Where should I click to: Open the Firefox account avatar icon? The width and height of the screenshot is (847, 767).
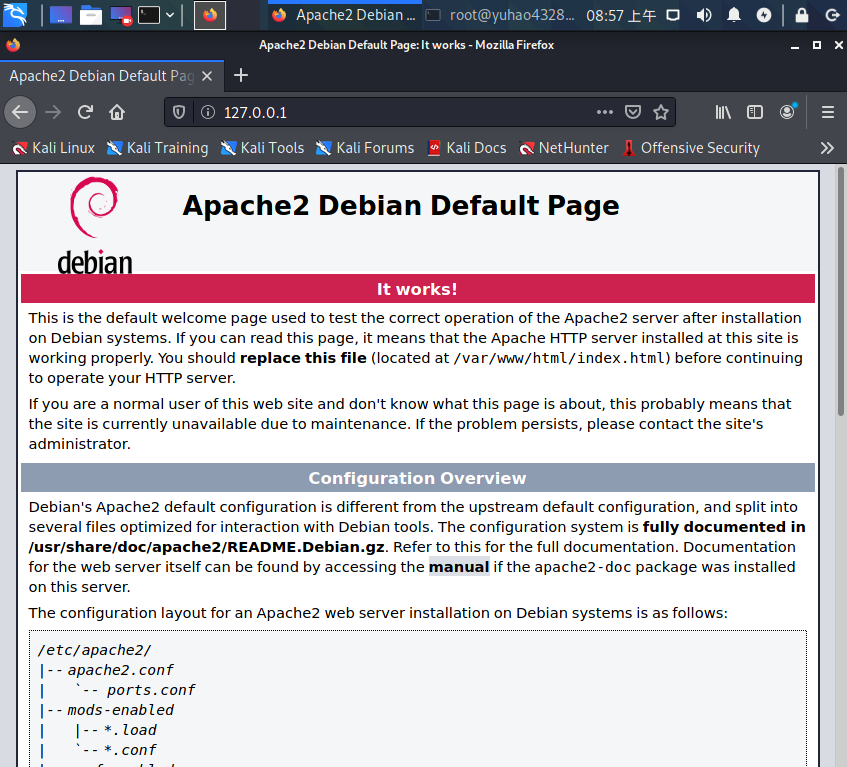click(788, 112)
